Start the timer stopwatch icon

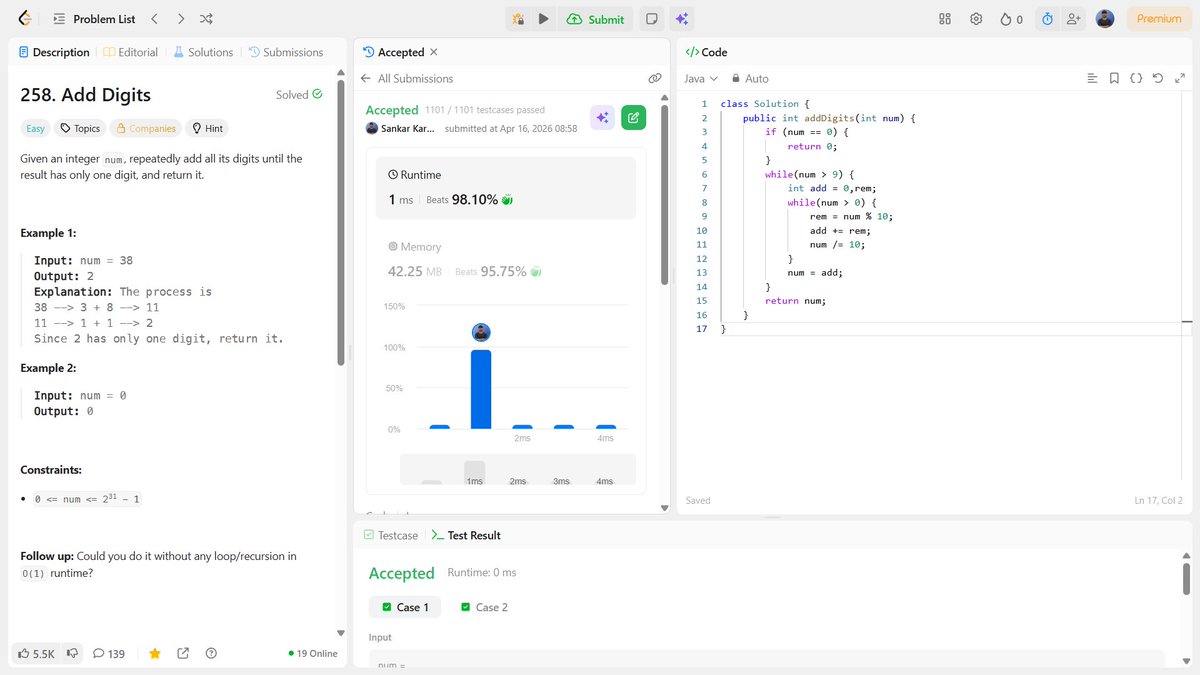click(x=1047, y=19)
